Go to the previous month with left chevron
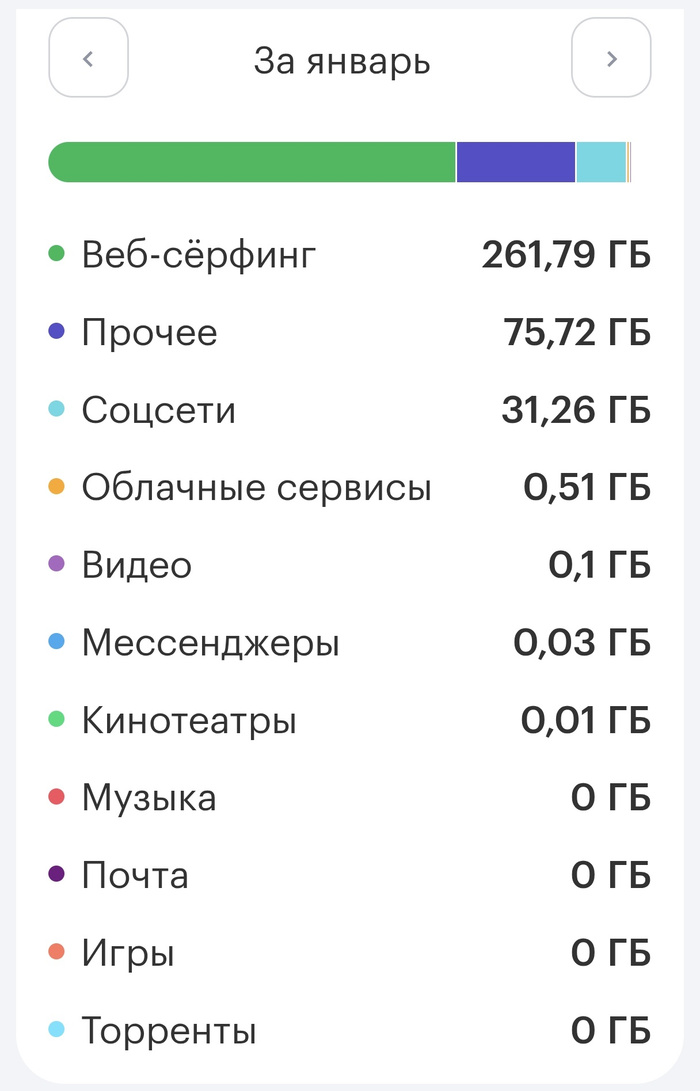The width and height of the screenshot is (700, 1091). (x=88, y=59)
